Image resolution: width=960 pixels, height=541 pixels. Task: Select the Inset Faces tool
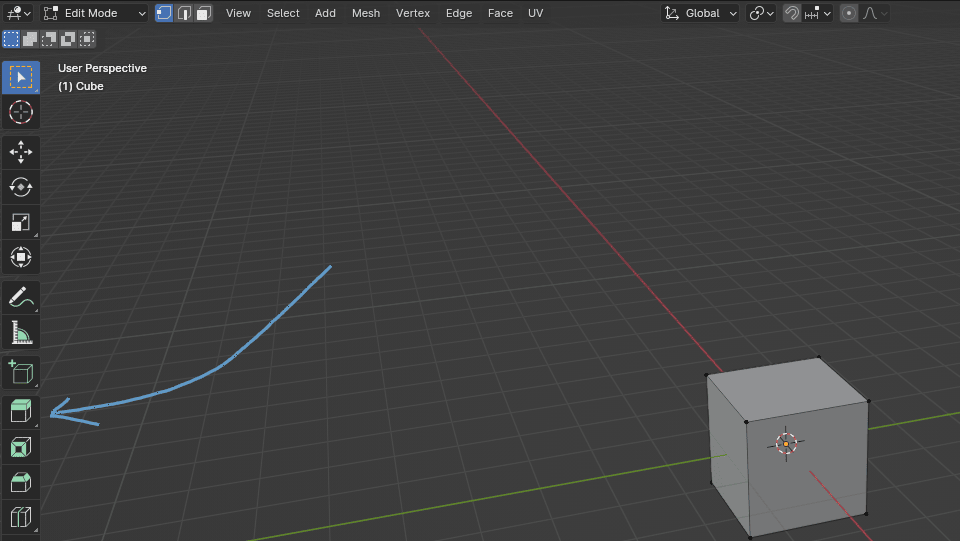pyautogui.click(x=21, y=446)
